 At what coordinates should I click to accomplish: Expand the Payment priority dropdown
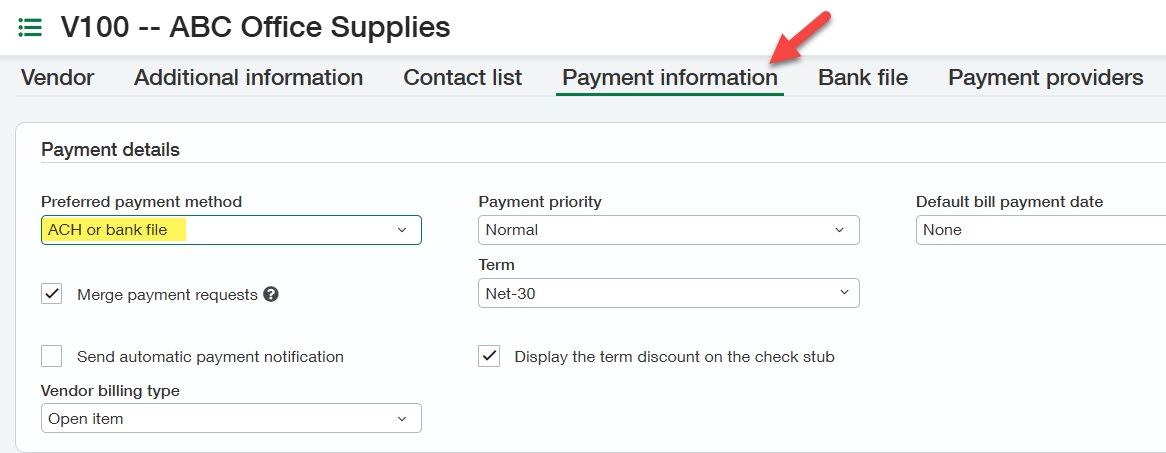pos(668,230)
